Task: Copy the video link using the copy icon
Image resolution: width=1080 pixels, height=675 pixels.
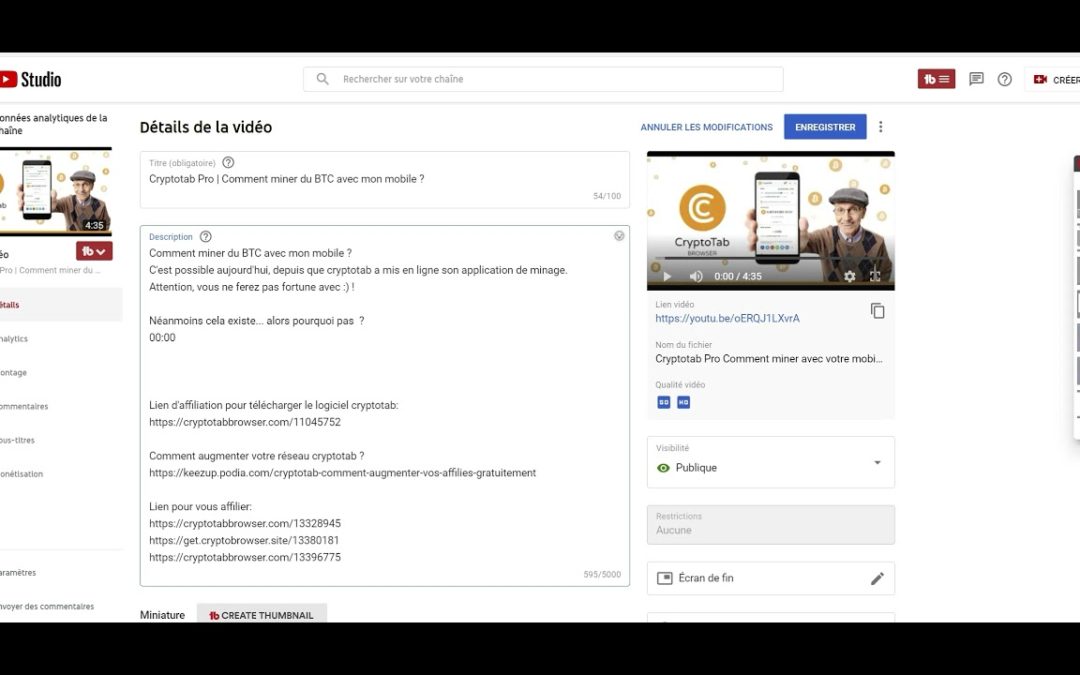Action: pos(878,311)
